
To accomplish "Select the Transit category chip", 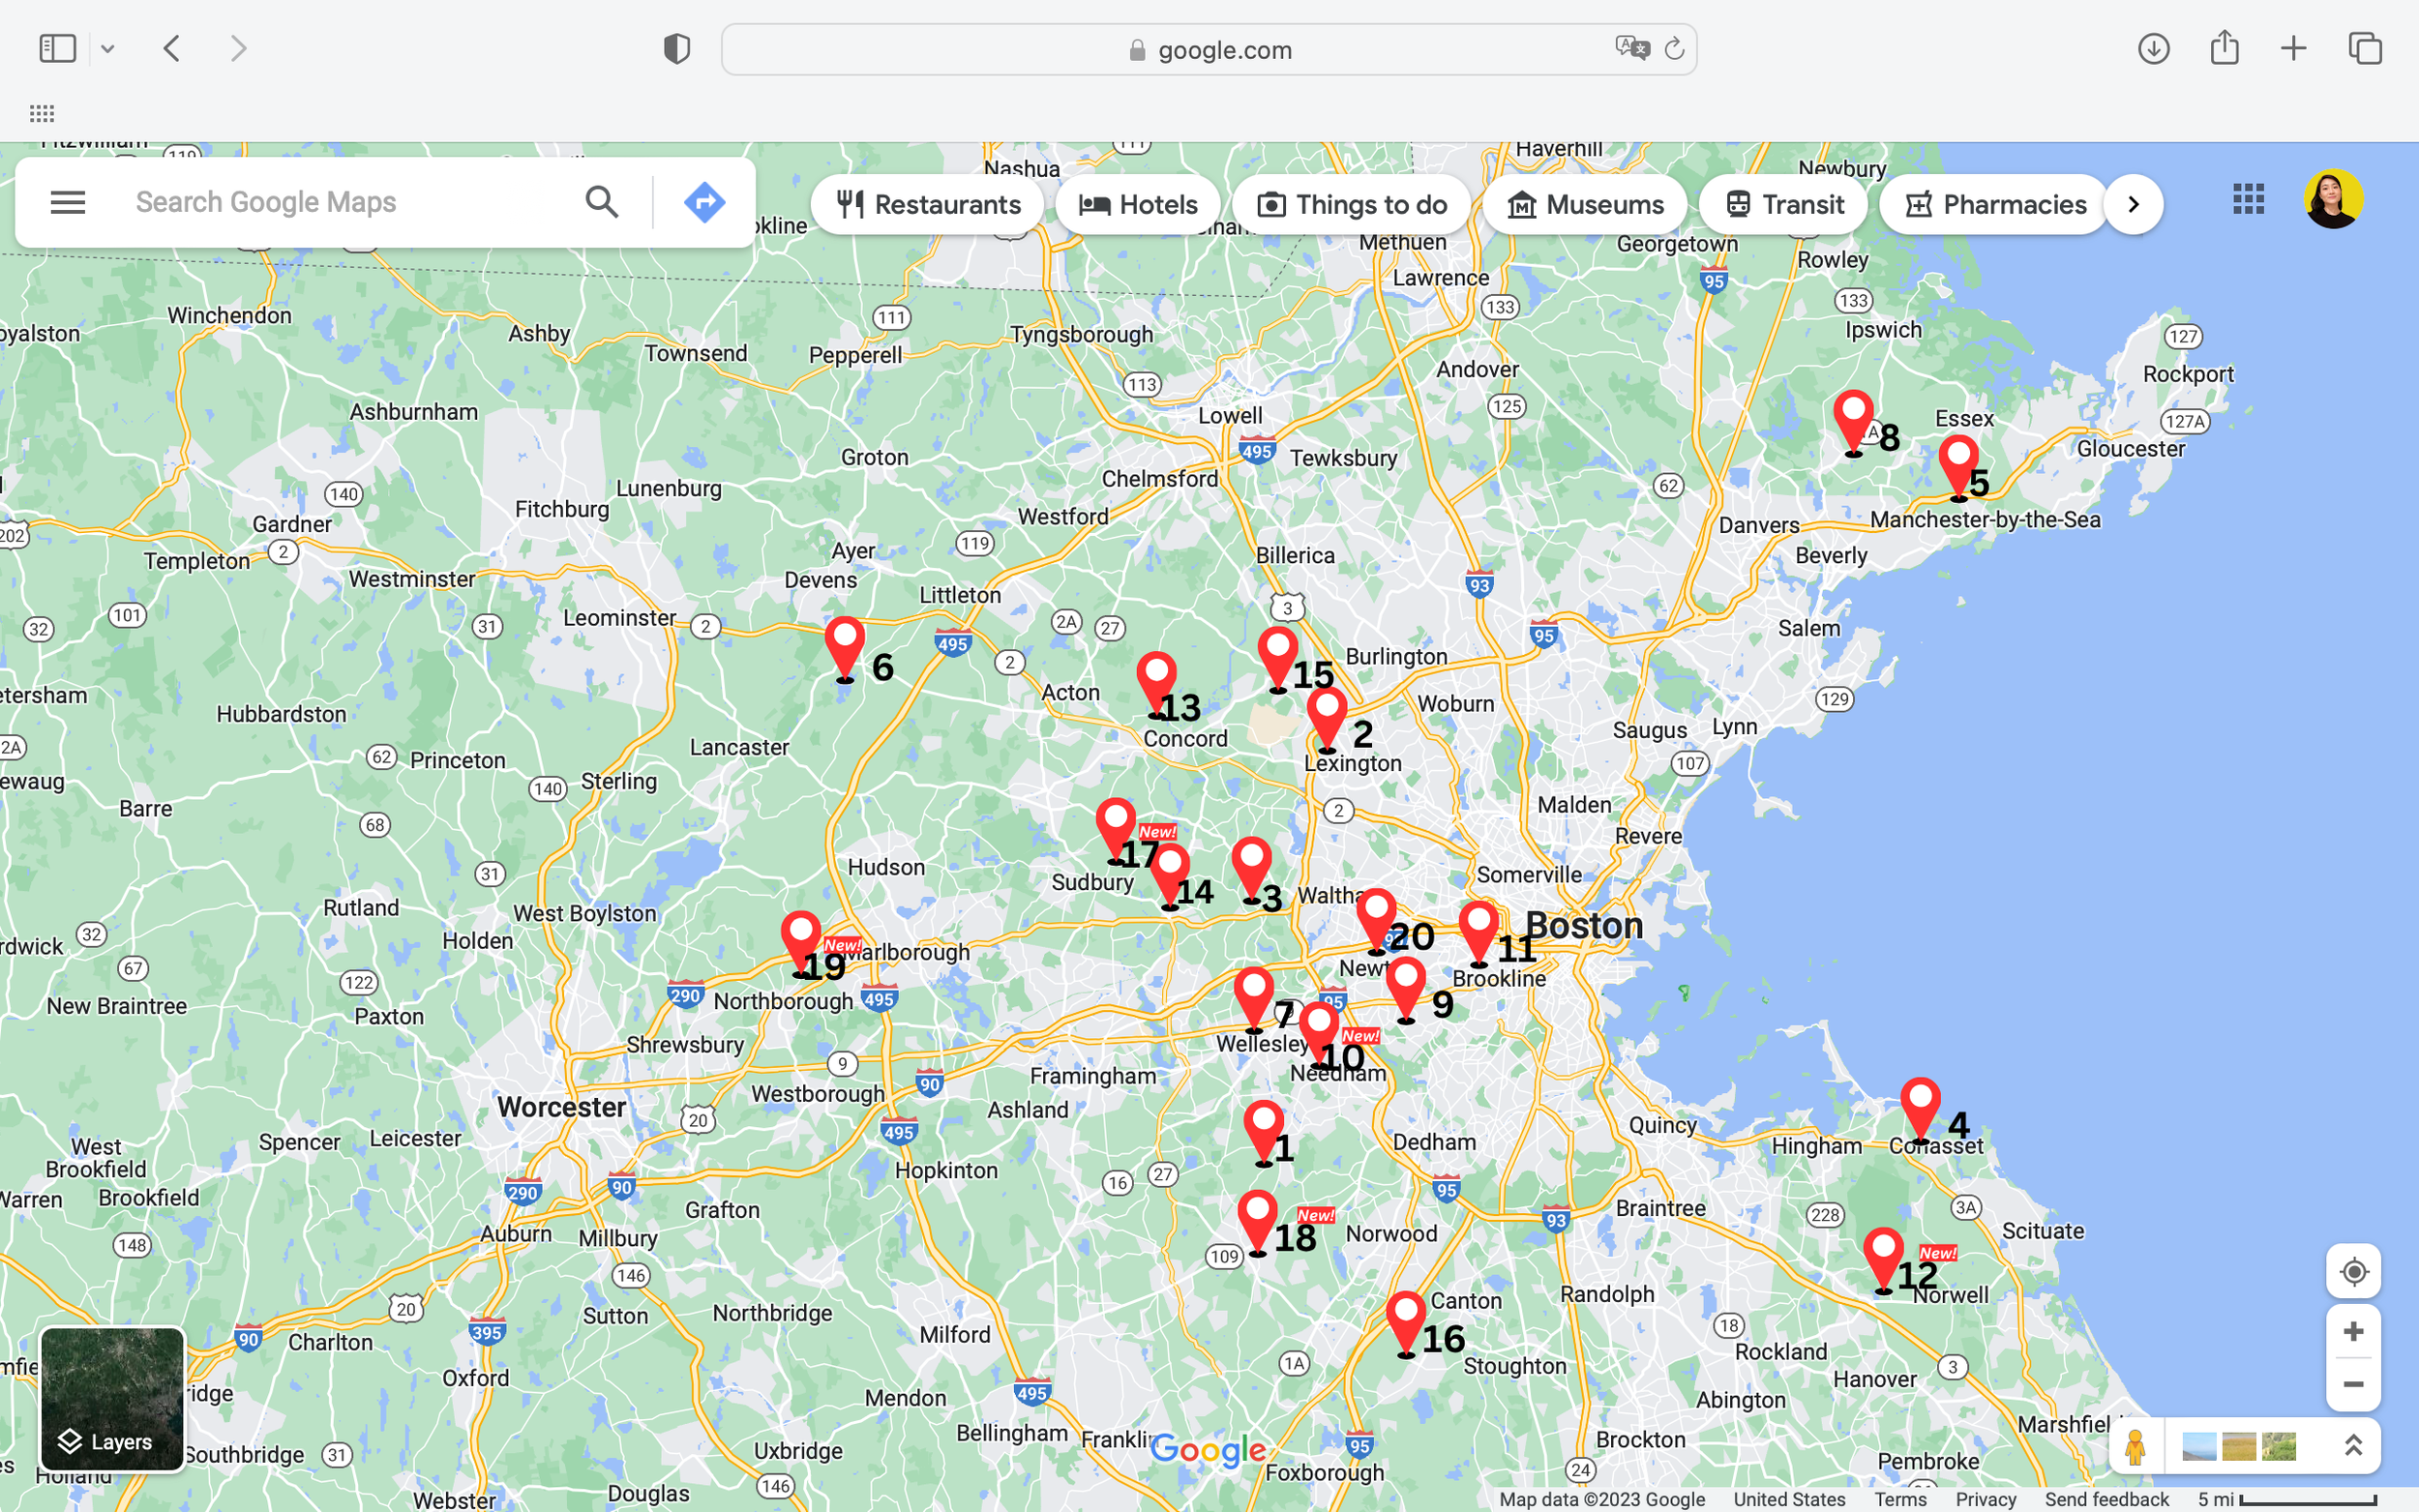I will click(x=1783, y=205).
